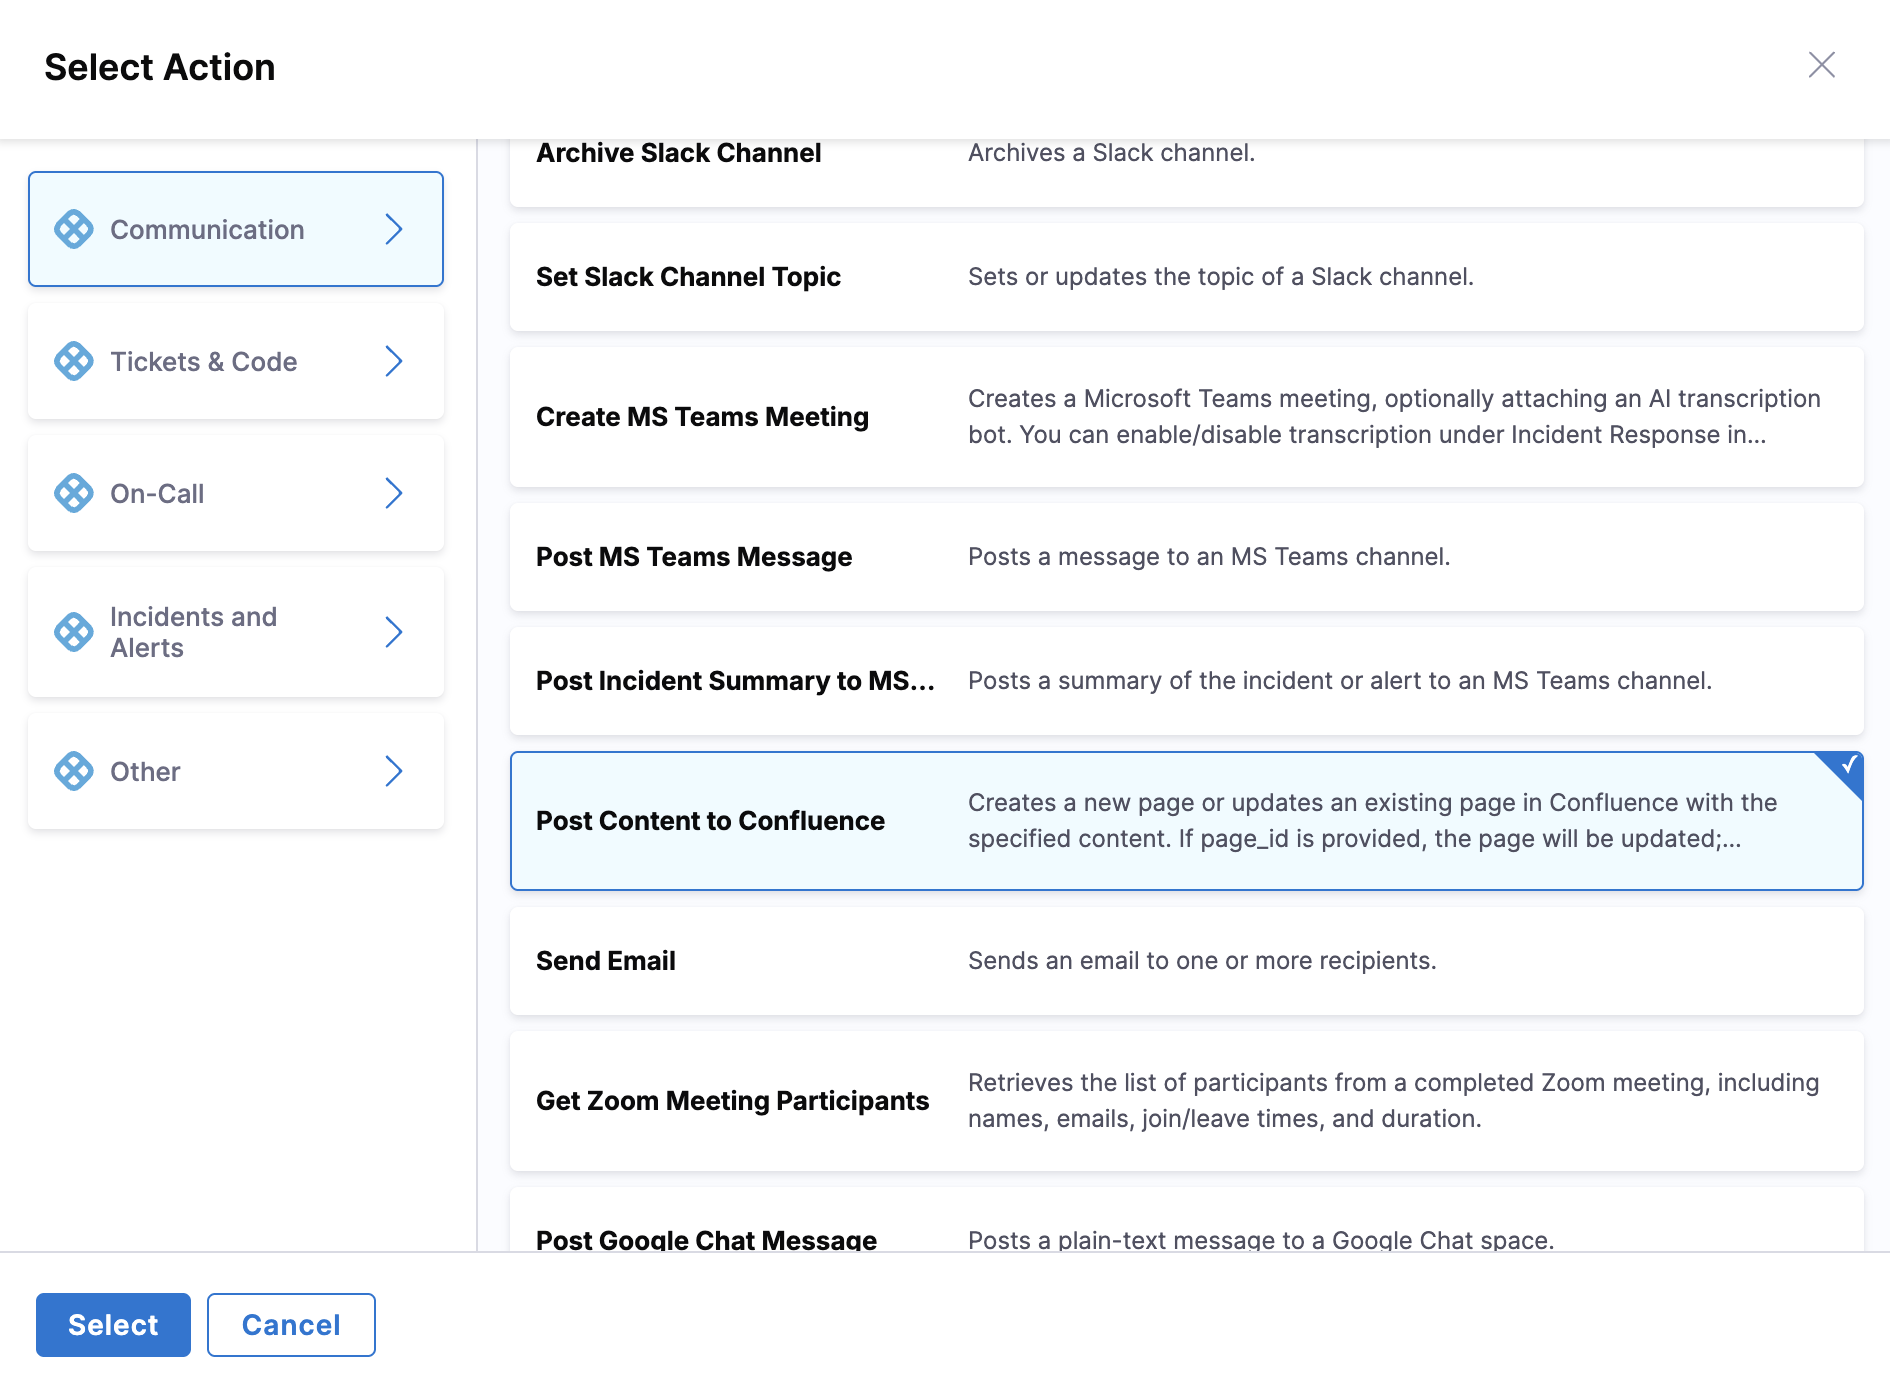This screenshot has height=1386, width=1890.
Task: Click the Cancel button
Action: tap(291, 1325)
